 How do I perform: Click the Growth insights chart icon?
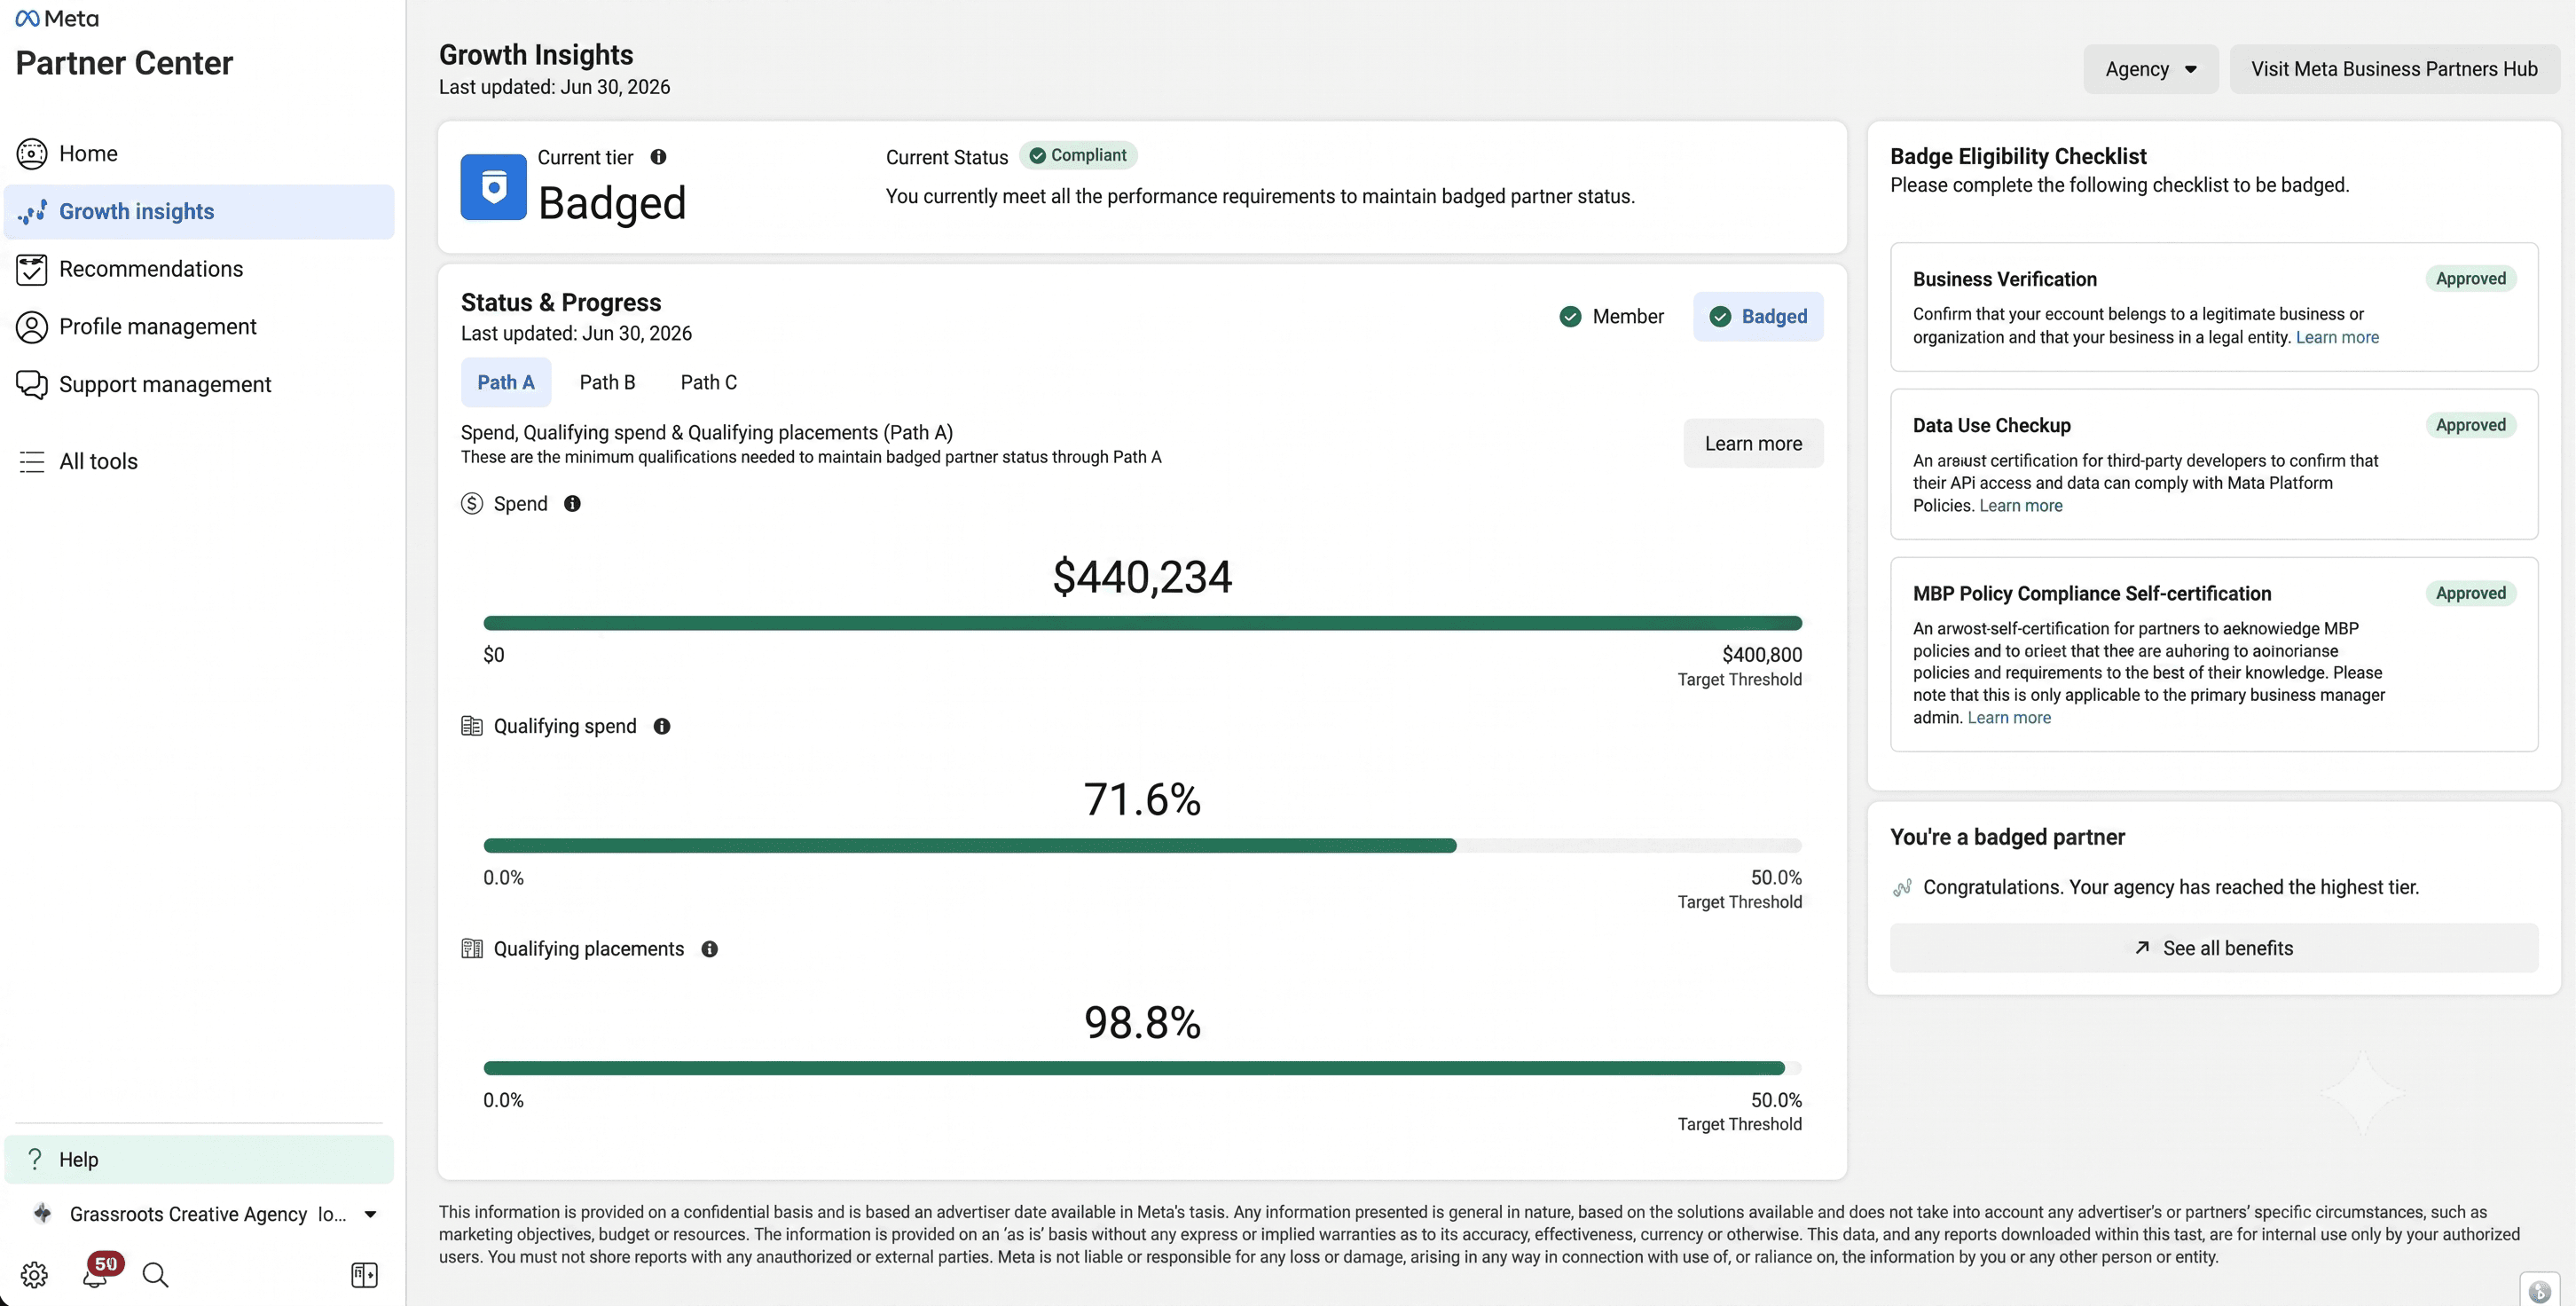coord(32,211)
